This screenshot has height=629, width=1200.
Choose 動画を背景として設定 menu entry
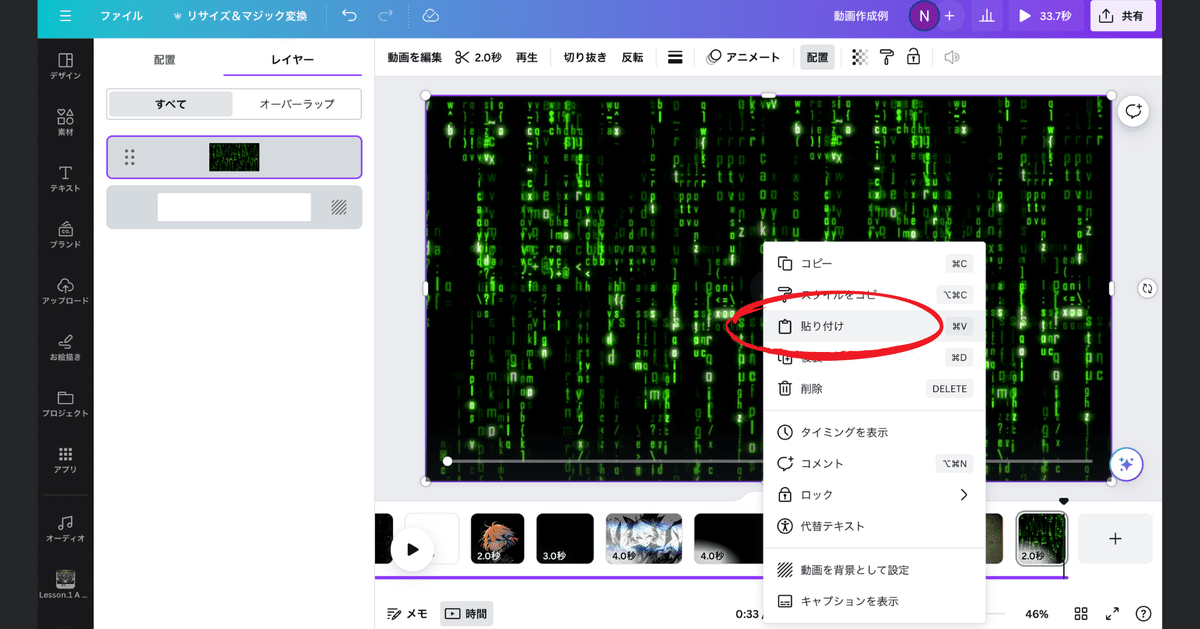874,570
